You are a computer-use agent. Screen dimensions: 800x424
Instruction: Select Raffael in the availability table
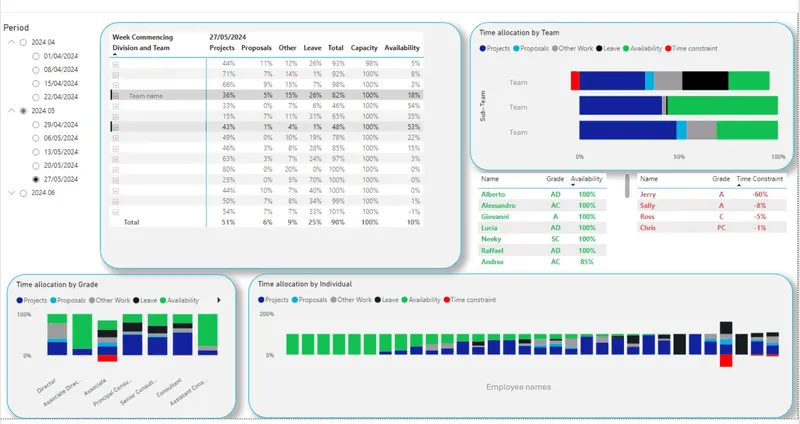click(x=492, y=251)
